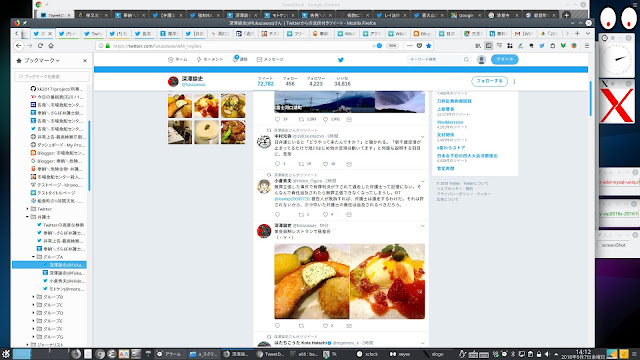640x360 pixels.
Task: Click the blue bookmark star in URL bar
Action: tap(429, 46)
